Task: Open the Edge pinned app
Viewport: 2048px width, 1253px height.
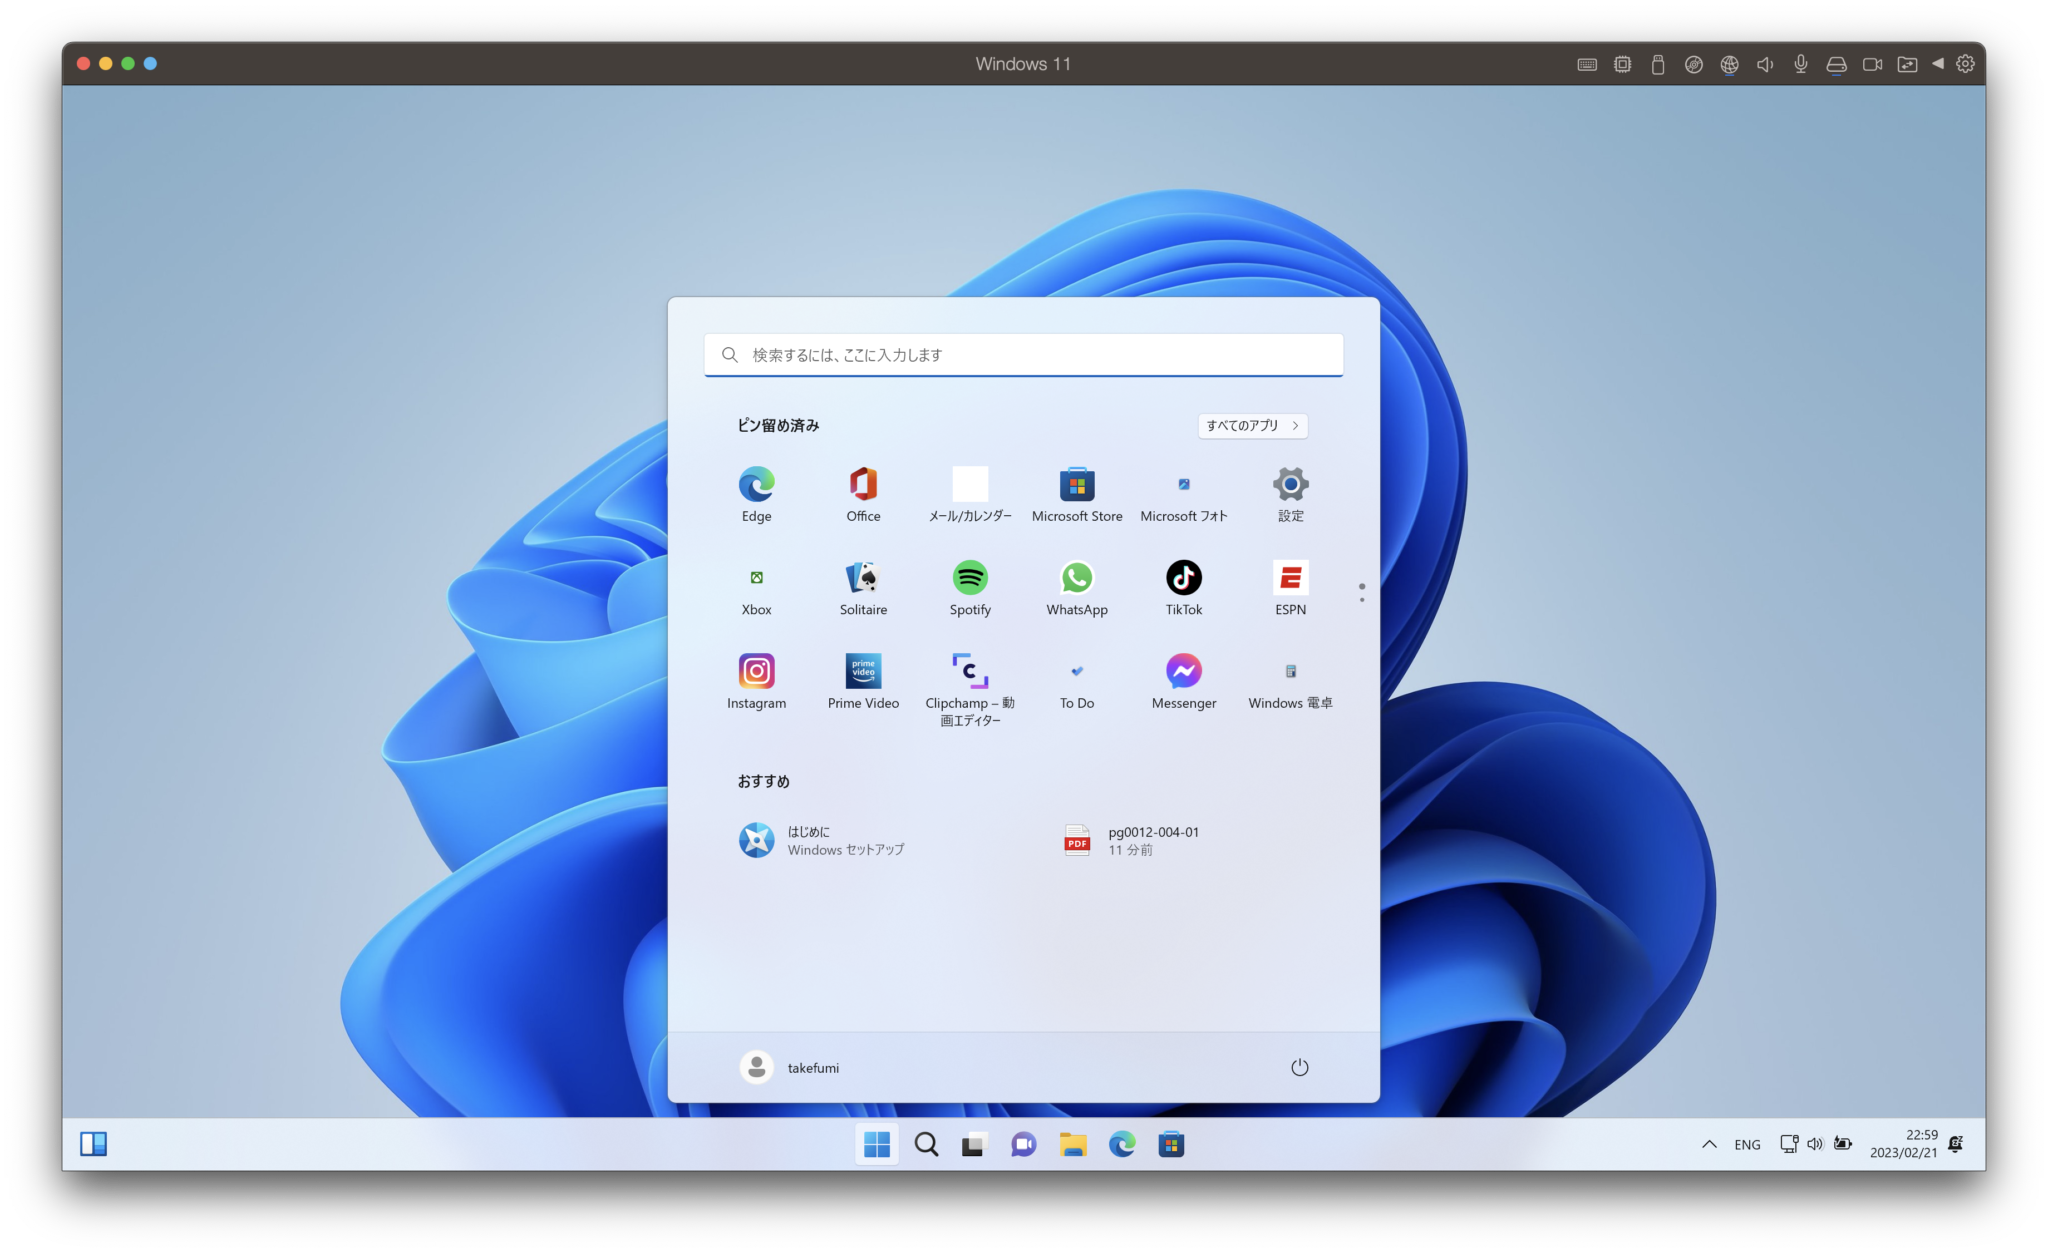Action: [756, 494]
